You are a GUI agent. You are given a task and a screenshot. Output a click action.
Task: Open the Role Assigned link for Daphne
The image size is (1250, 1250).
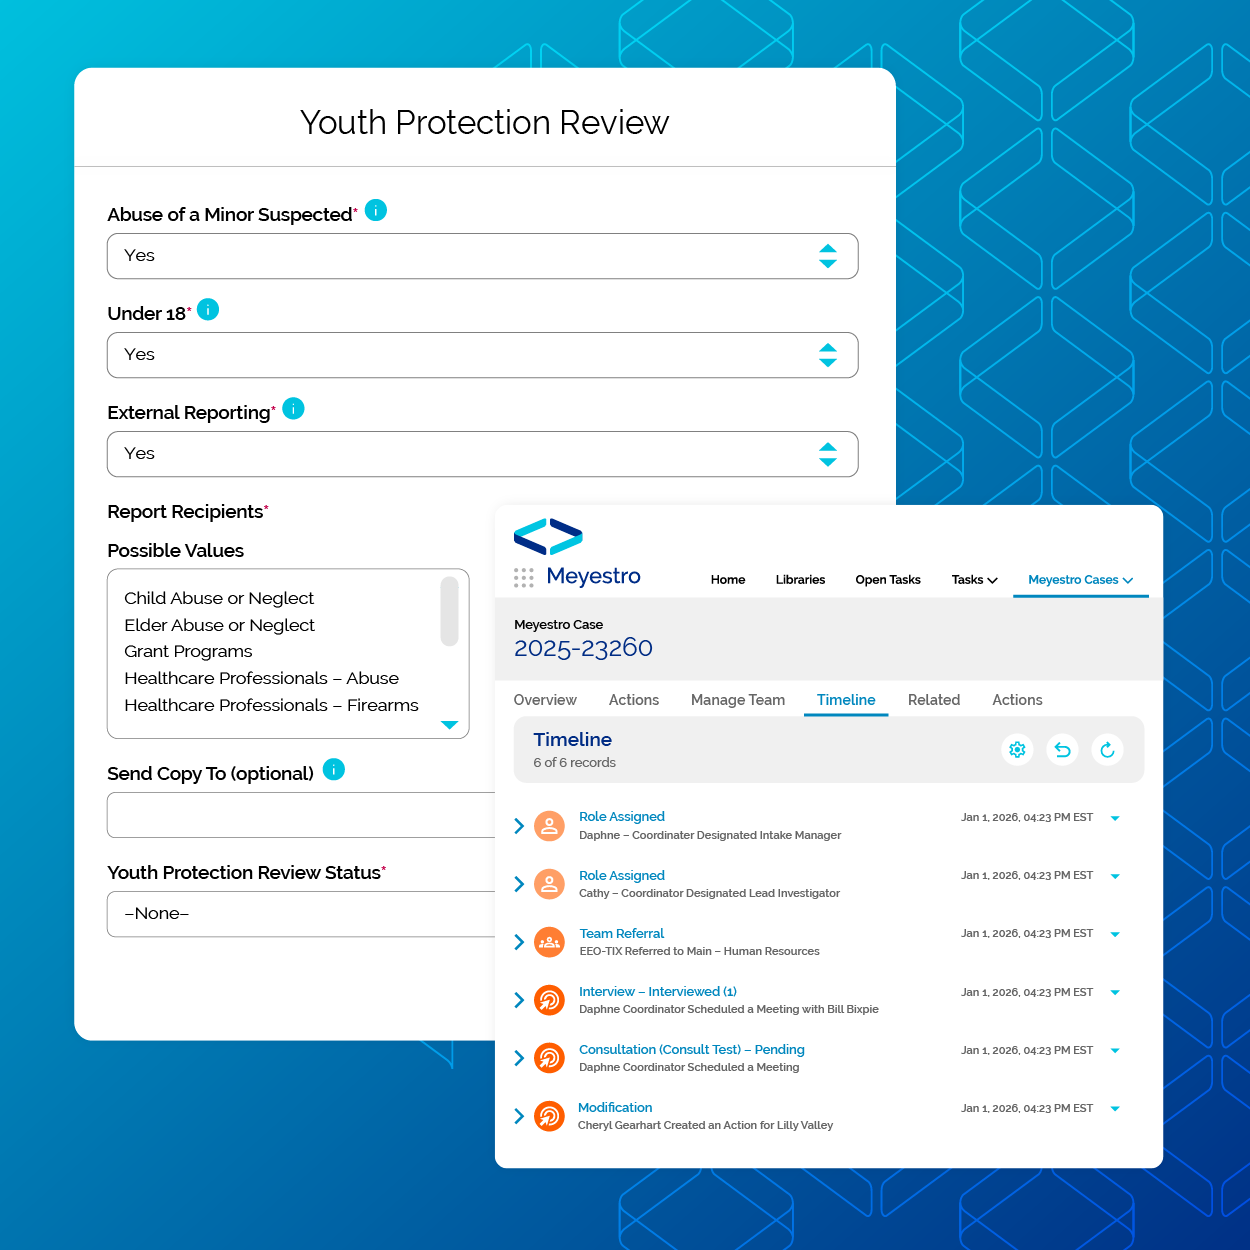[x=622, y=817]
